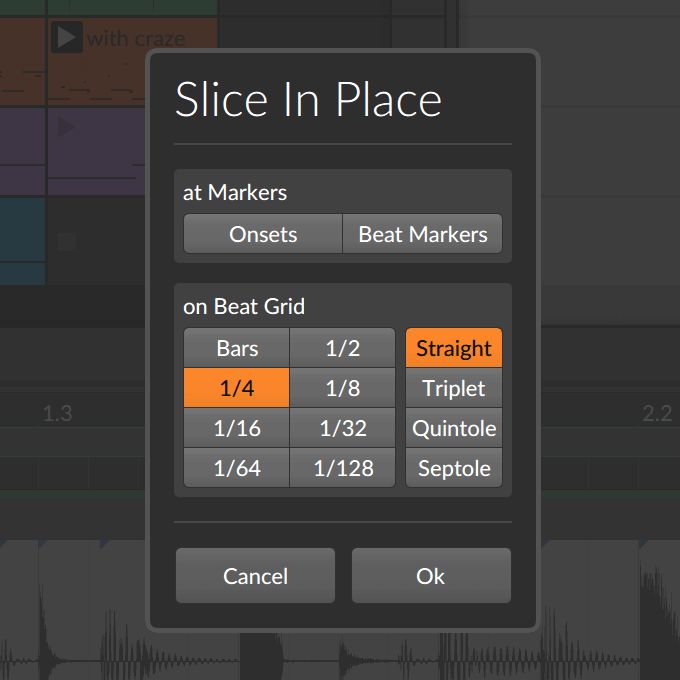Select the 1/2 beat grid option

[x=343, y=348]
